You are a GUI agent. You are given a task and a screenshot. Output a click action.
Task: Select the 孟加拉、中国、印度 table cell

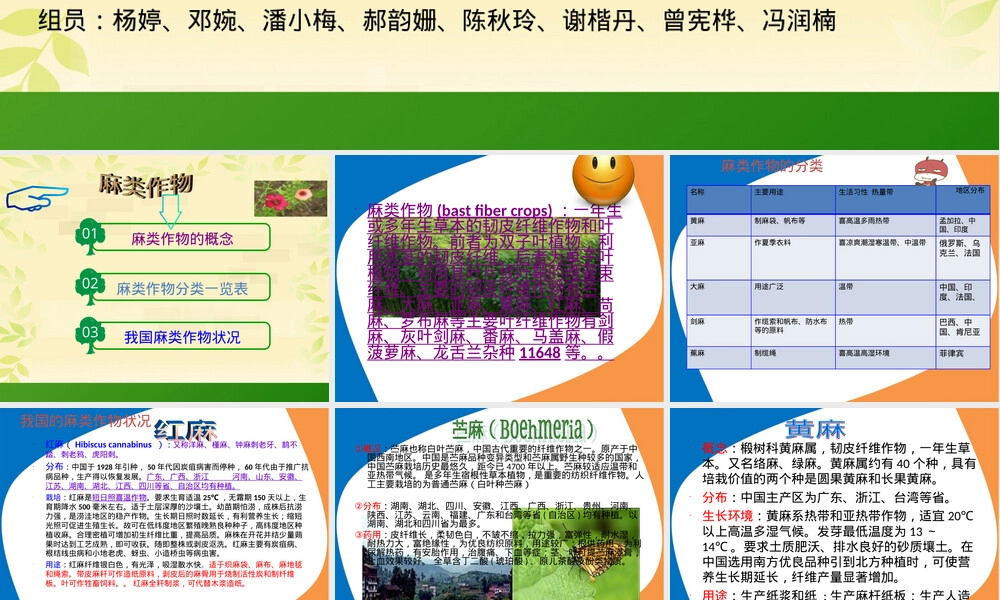pyautogui.click(x=962, y=224)
